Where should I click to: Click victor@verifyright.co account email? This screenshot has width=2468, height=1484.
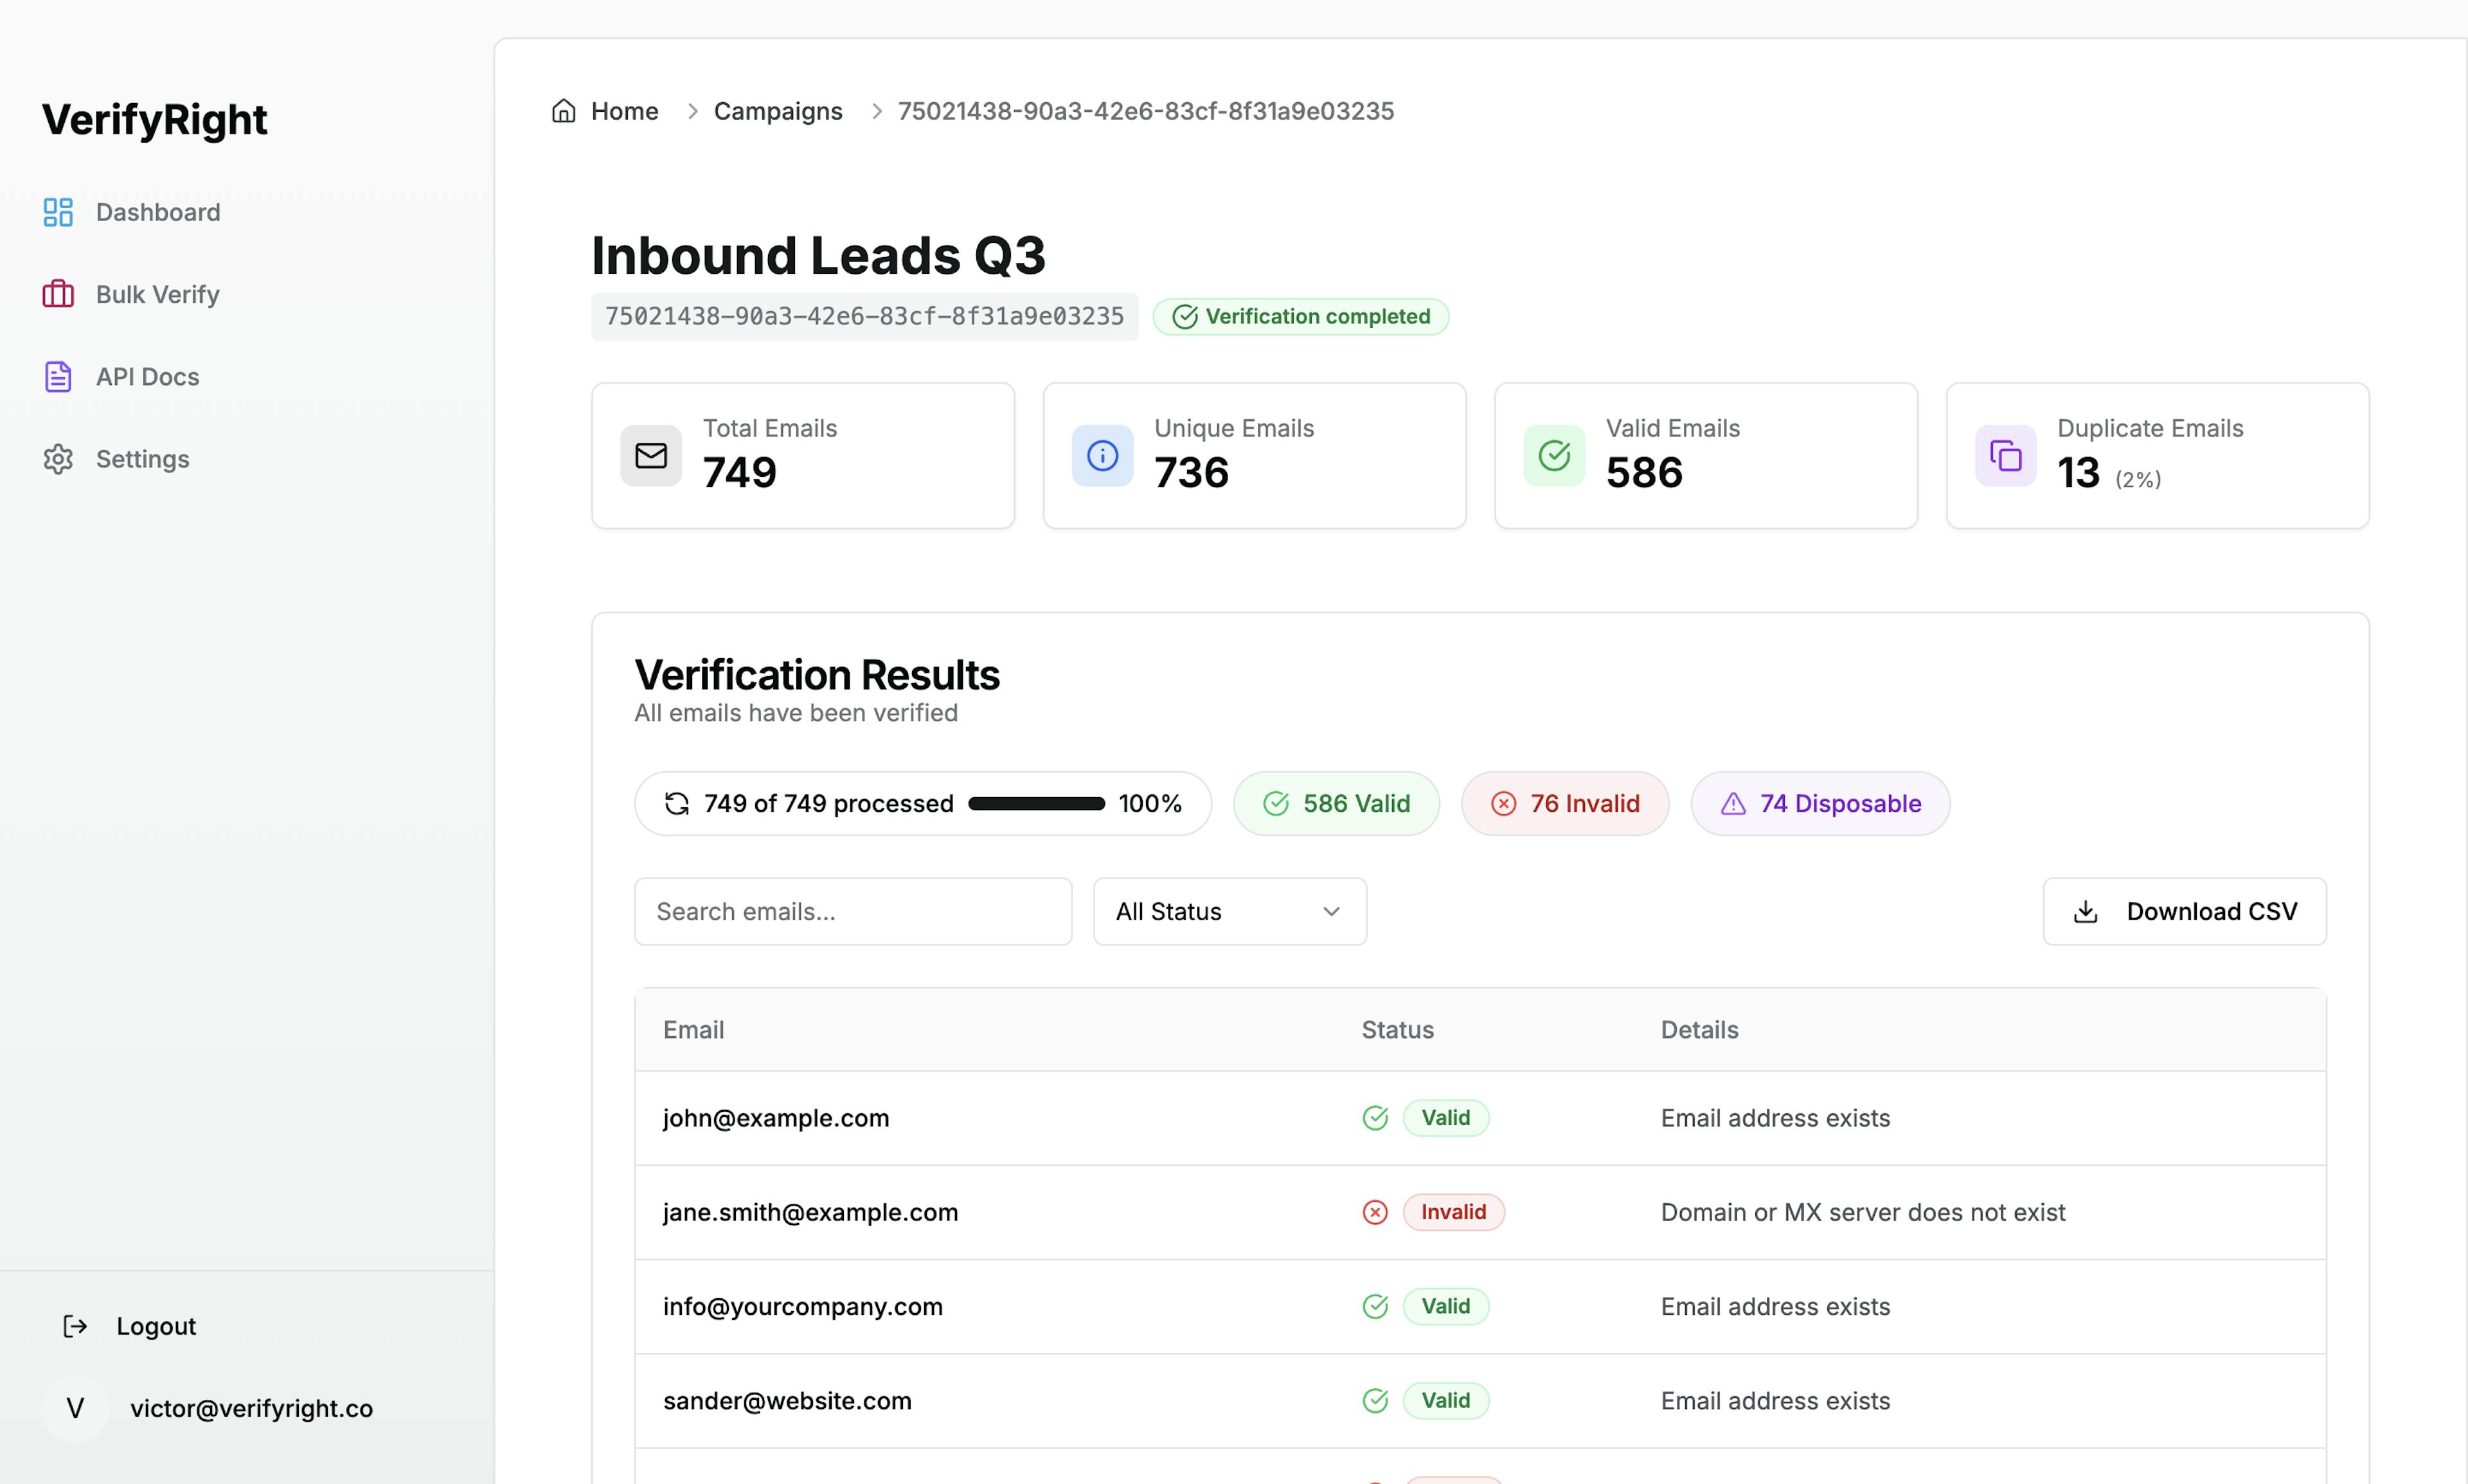252,1409
